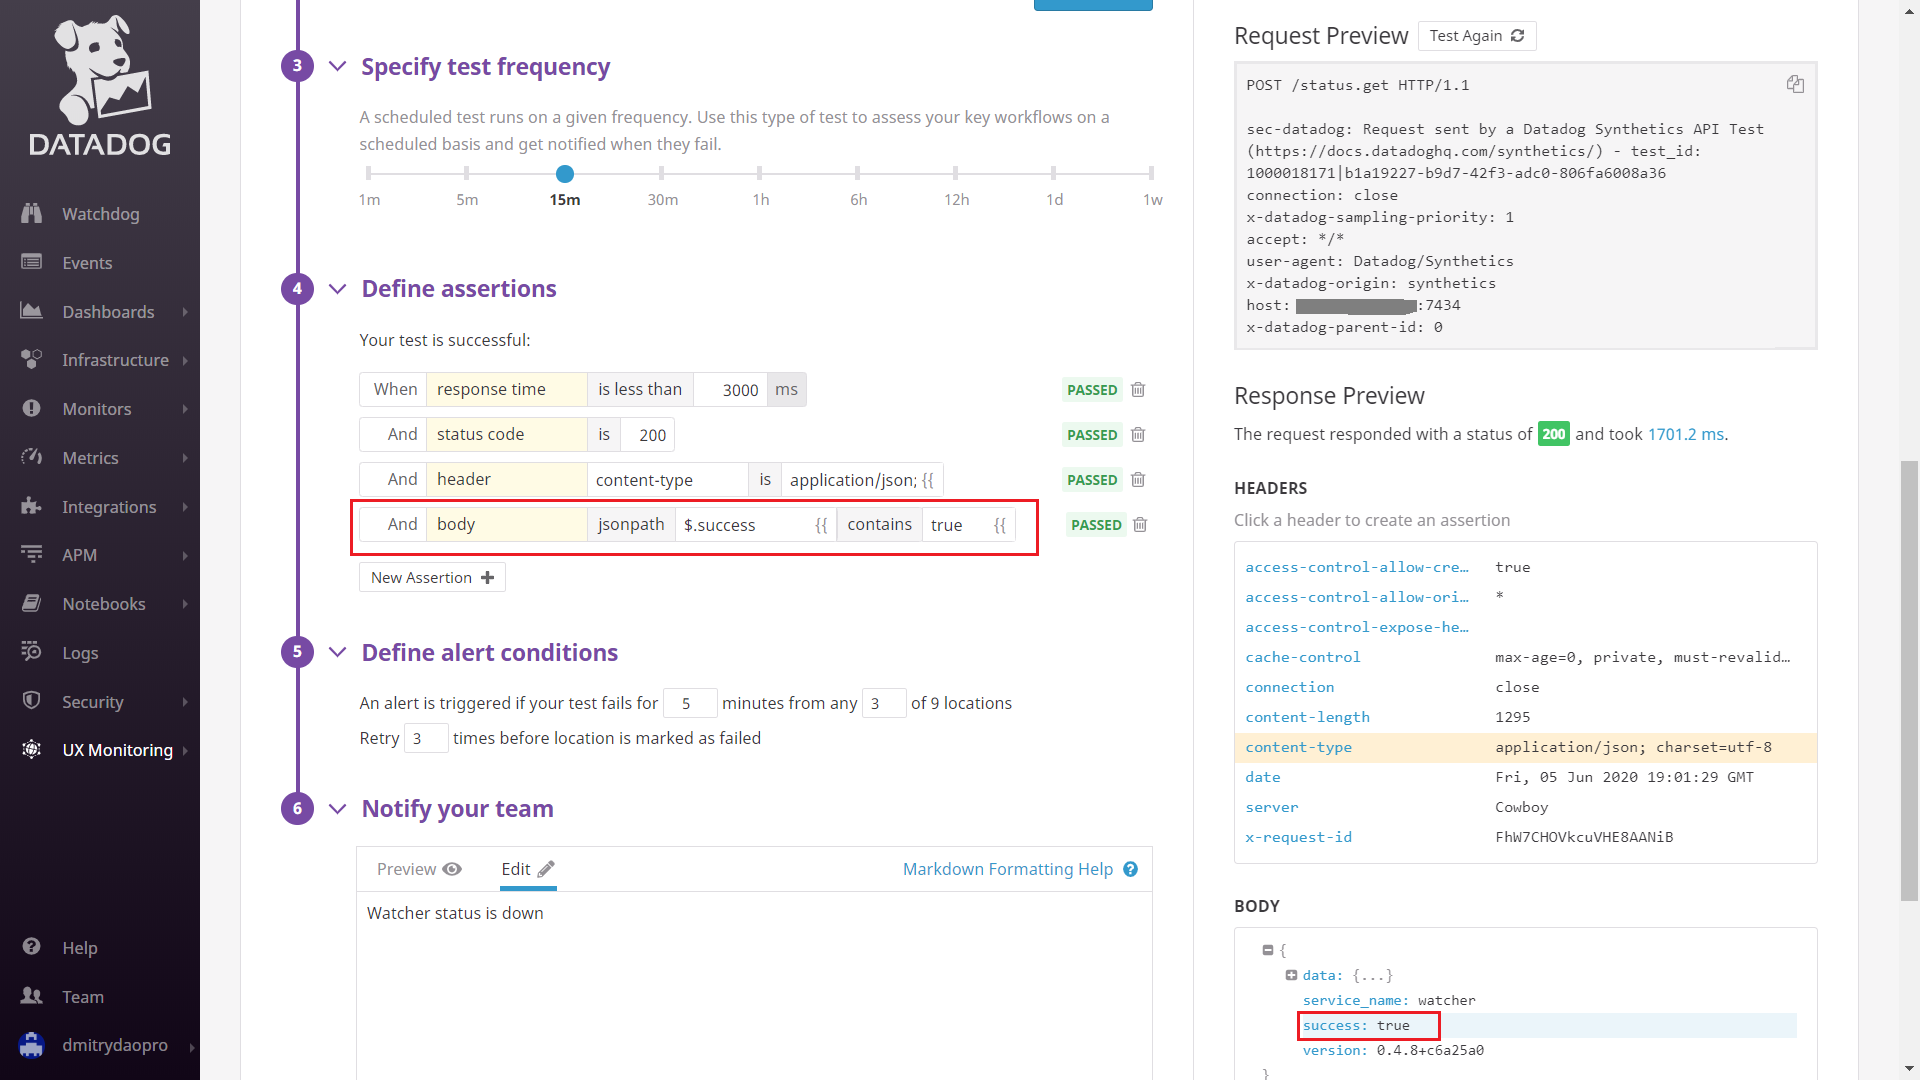This screenshot has height=1080, width=1920.
Task: Add a New Assertion
Action: click(x=432, y=578)
